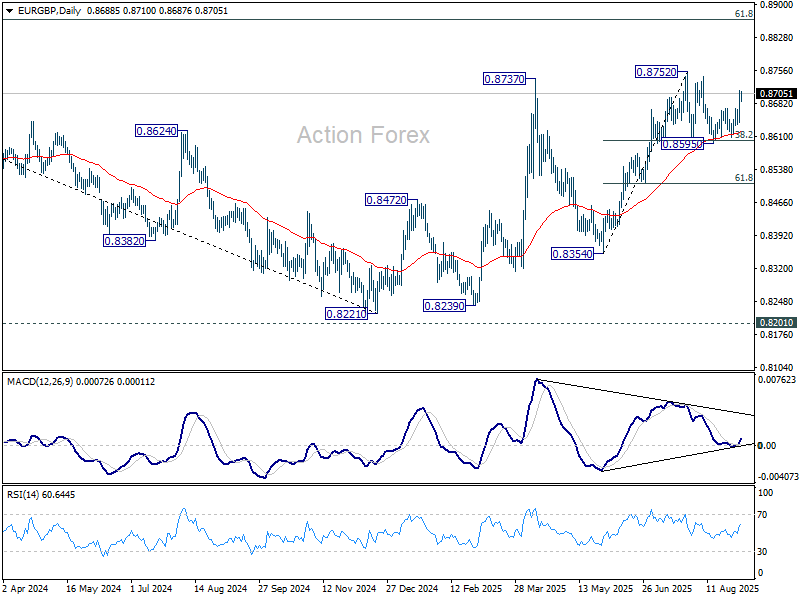Select the 27 Dec 2024 date label

pos(412,589)
